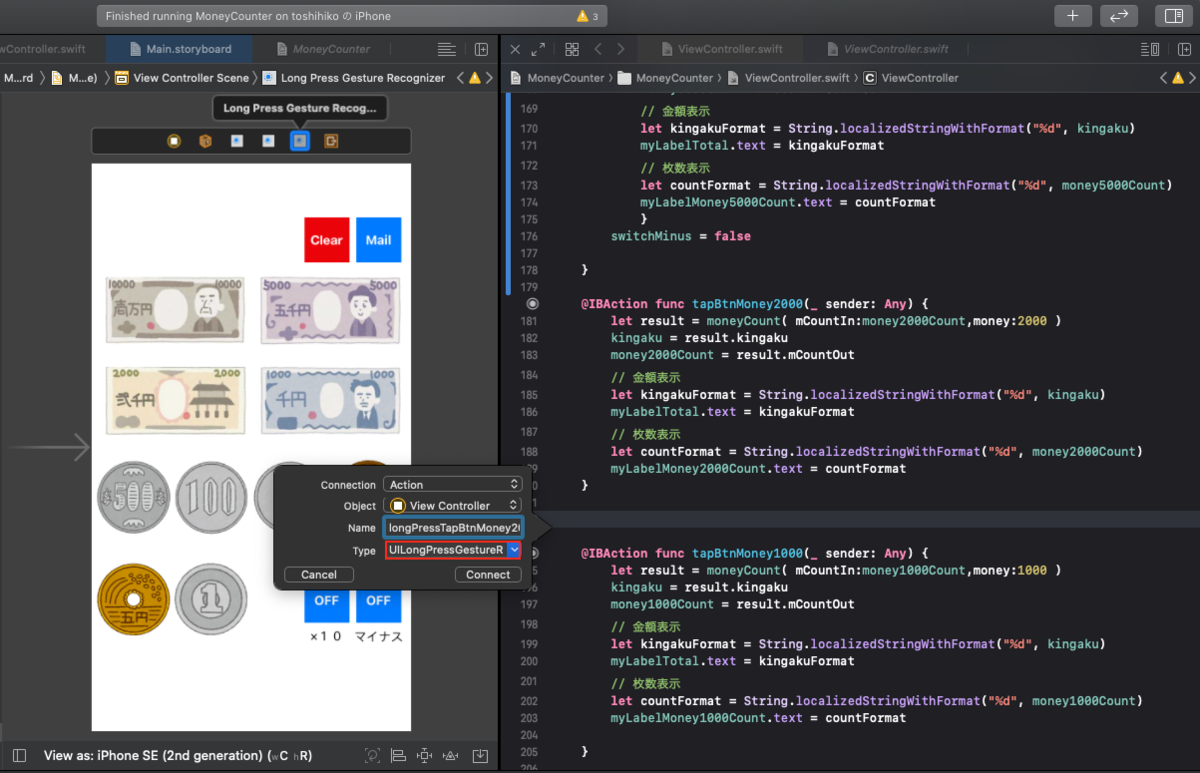Screen dimensions: 1200x773
Task: Select the 2000 yen bill image
Action: [175, 400]
